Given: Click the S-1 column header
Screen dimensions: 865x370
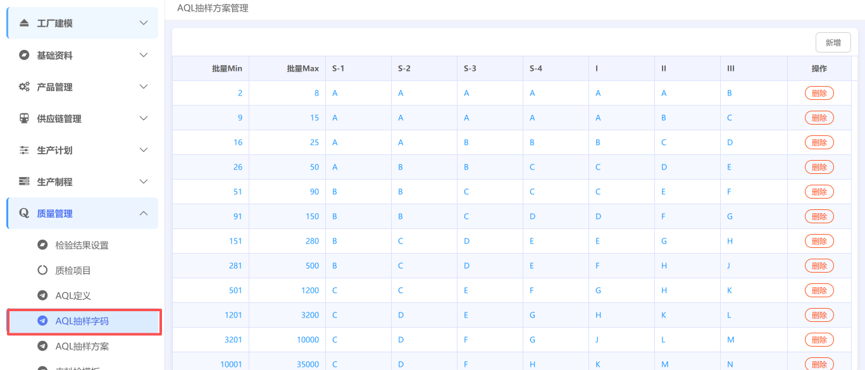Looking at the screenshot, I should (359, 69).
